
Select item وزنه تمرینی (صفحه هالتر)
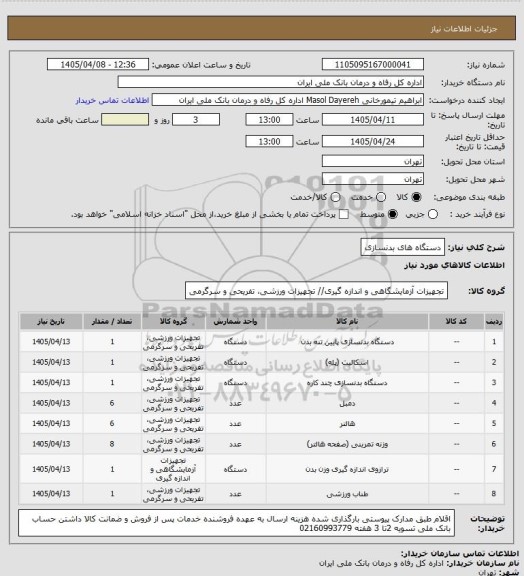coord(347,444)
